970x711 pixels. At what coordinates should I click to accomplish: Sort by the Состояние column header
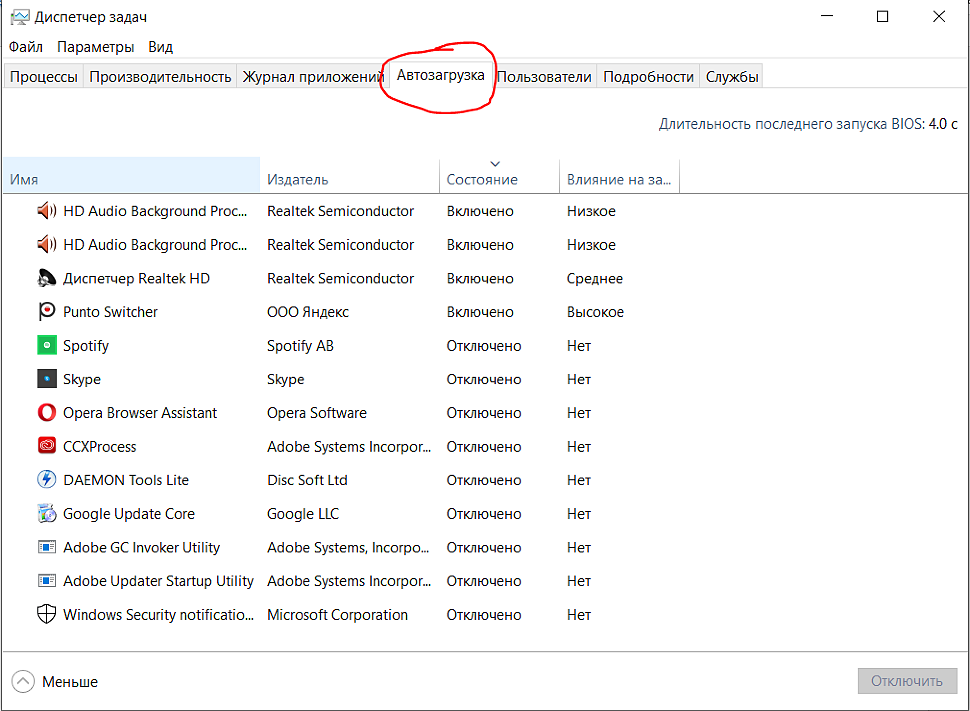tap(499, 175)
